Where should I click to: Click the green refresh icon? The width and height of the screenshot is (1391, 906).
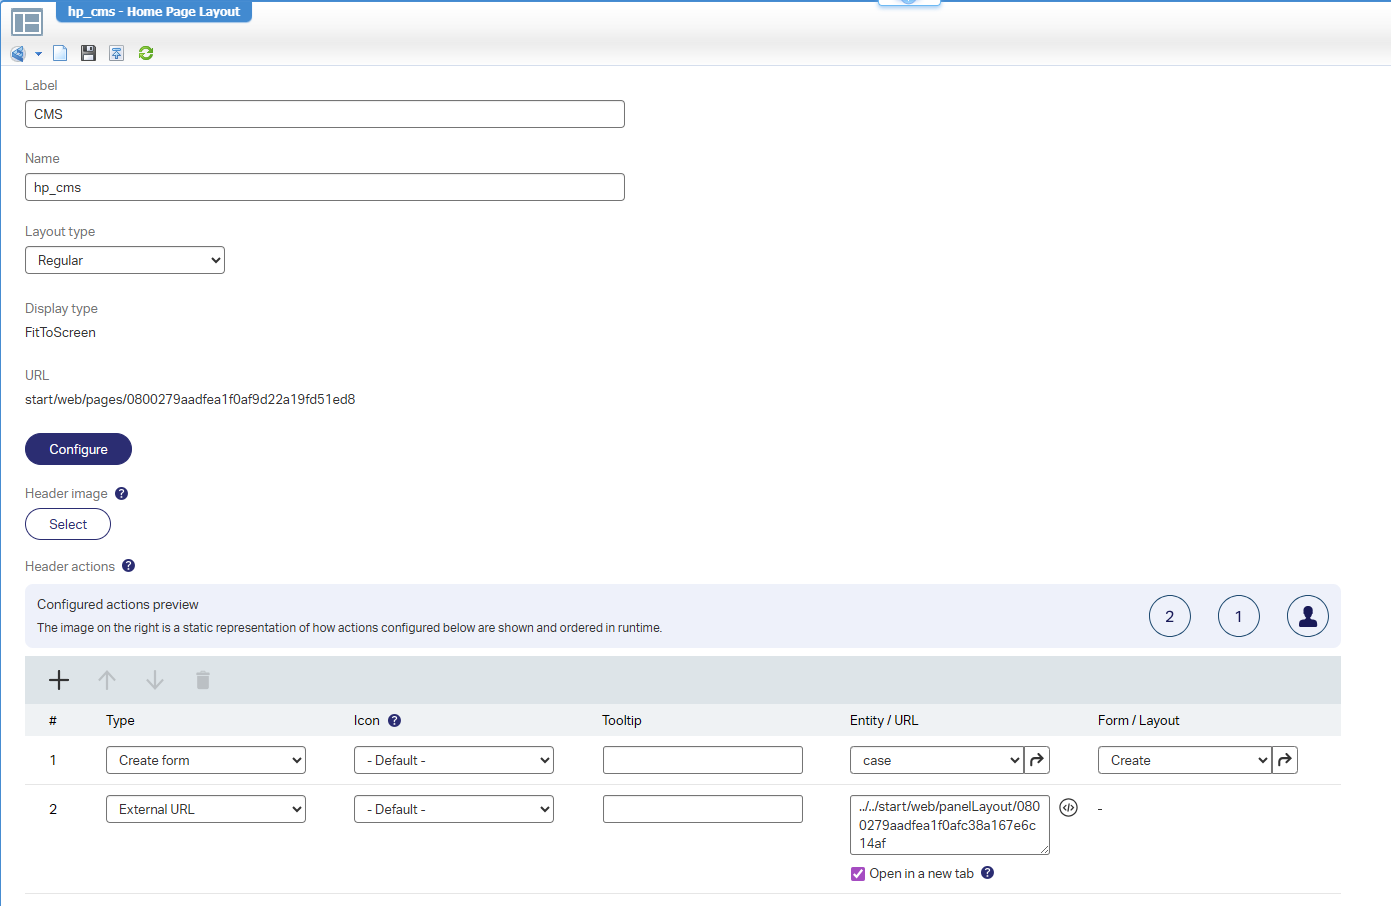[146, 53]
